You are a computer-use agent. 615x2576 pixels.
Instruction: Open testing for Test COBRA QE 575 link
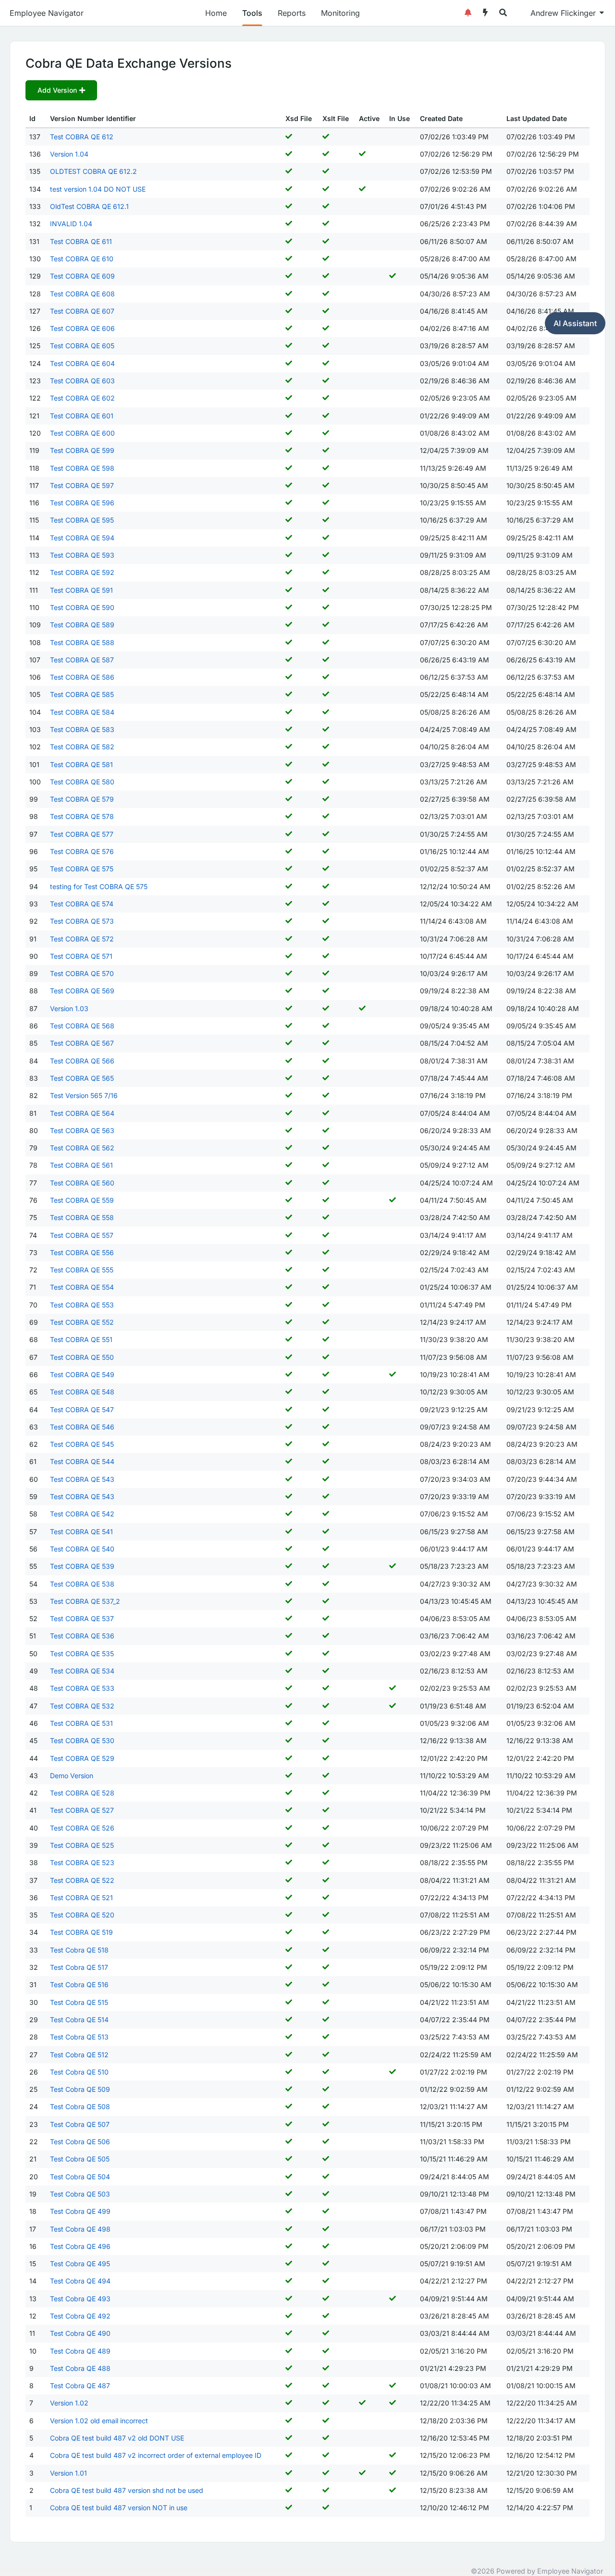pyautogui.click(x=99, y=887)
